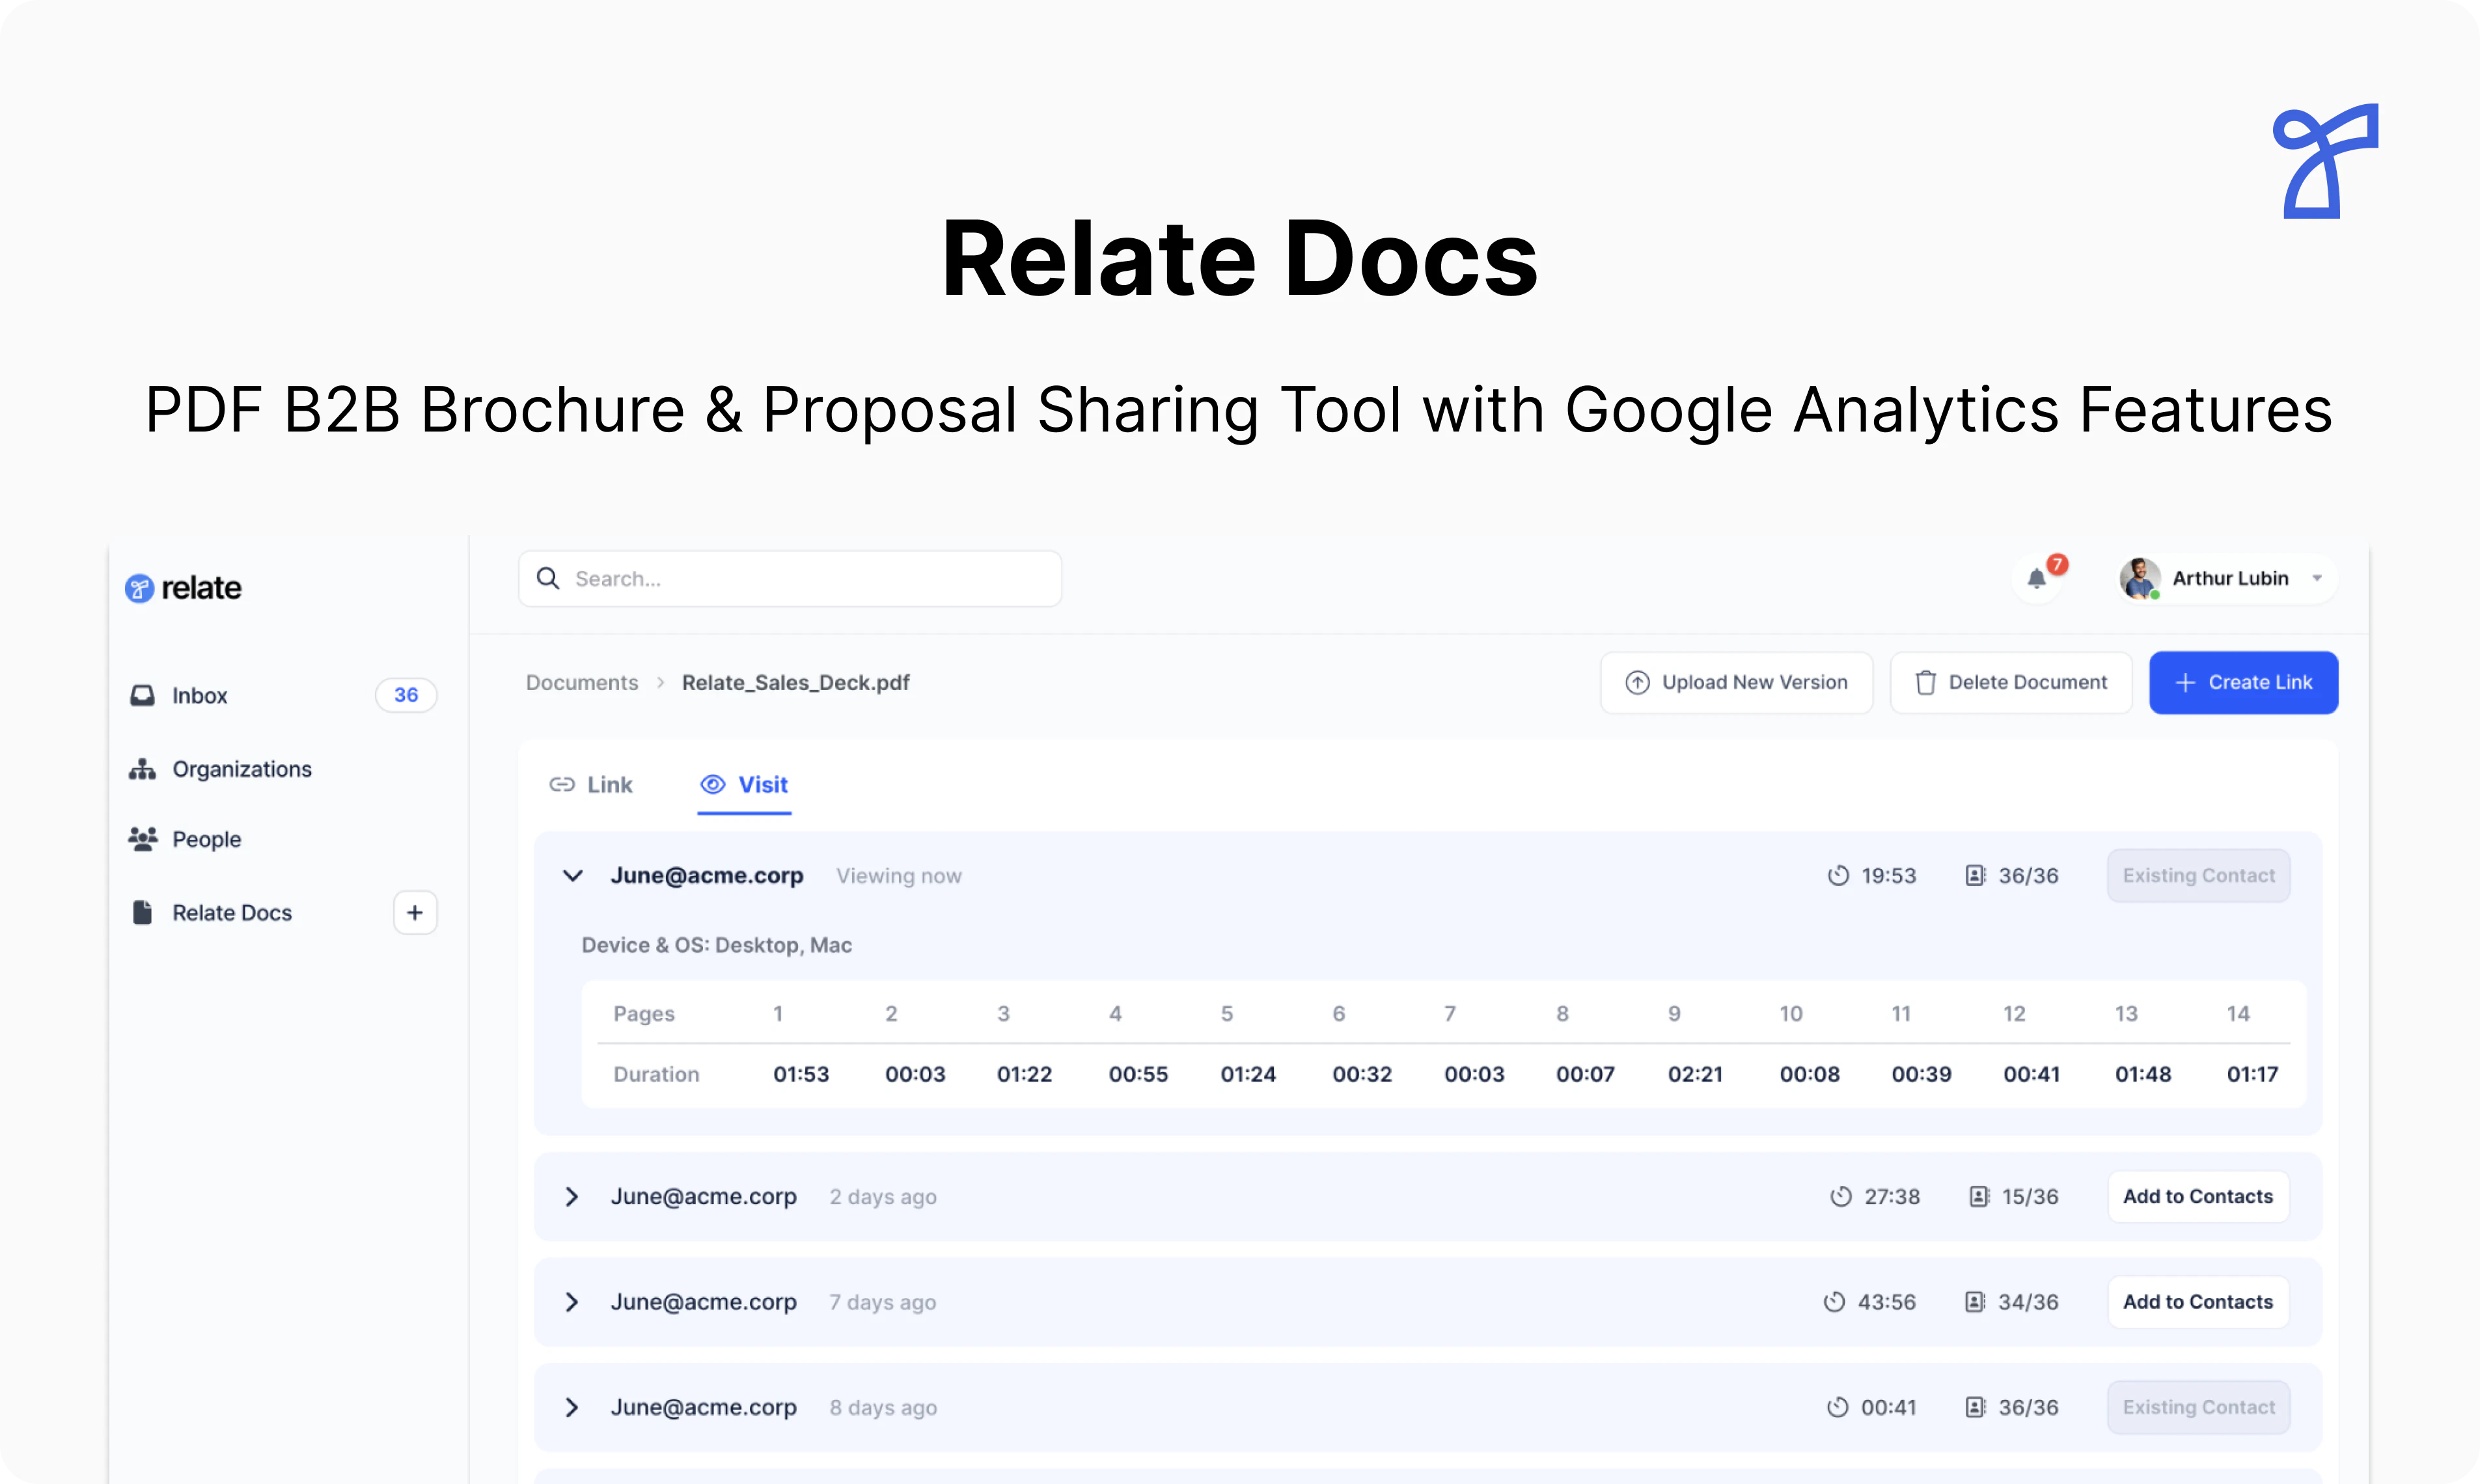Collapse the currently viewing June@acme.corp visit

(x=573, y=875)
